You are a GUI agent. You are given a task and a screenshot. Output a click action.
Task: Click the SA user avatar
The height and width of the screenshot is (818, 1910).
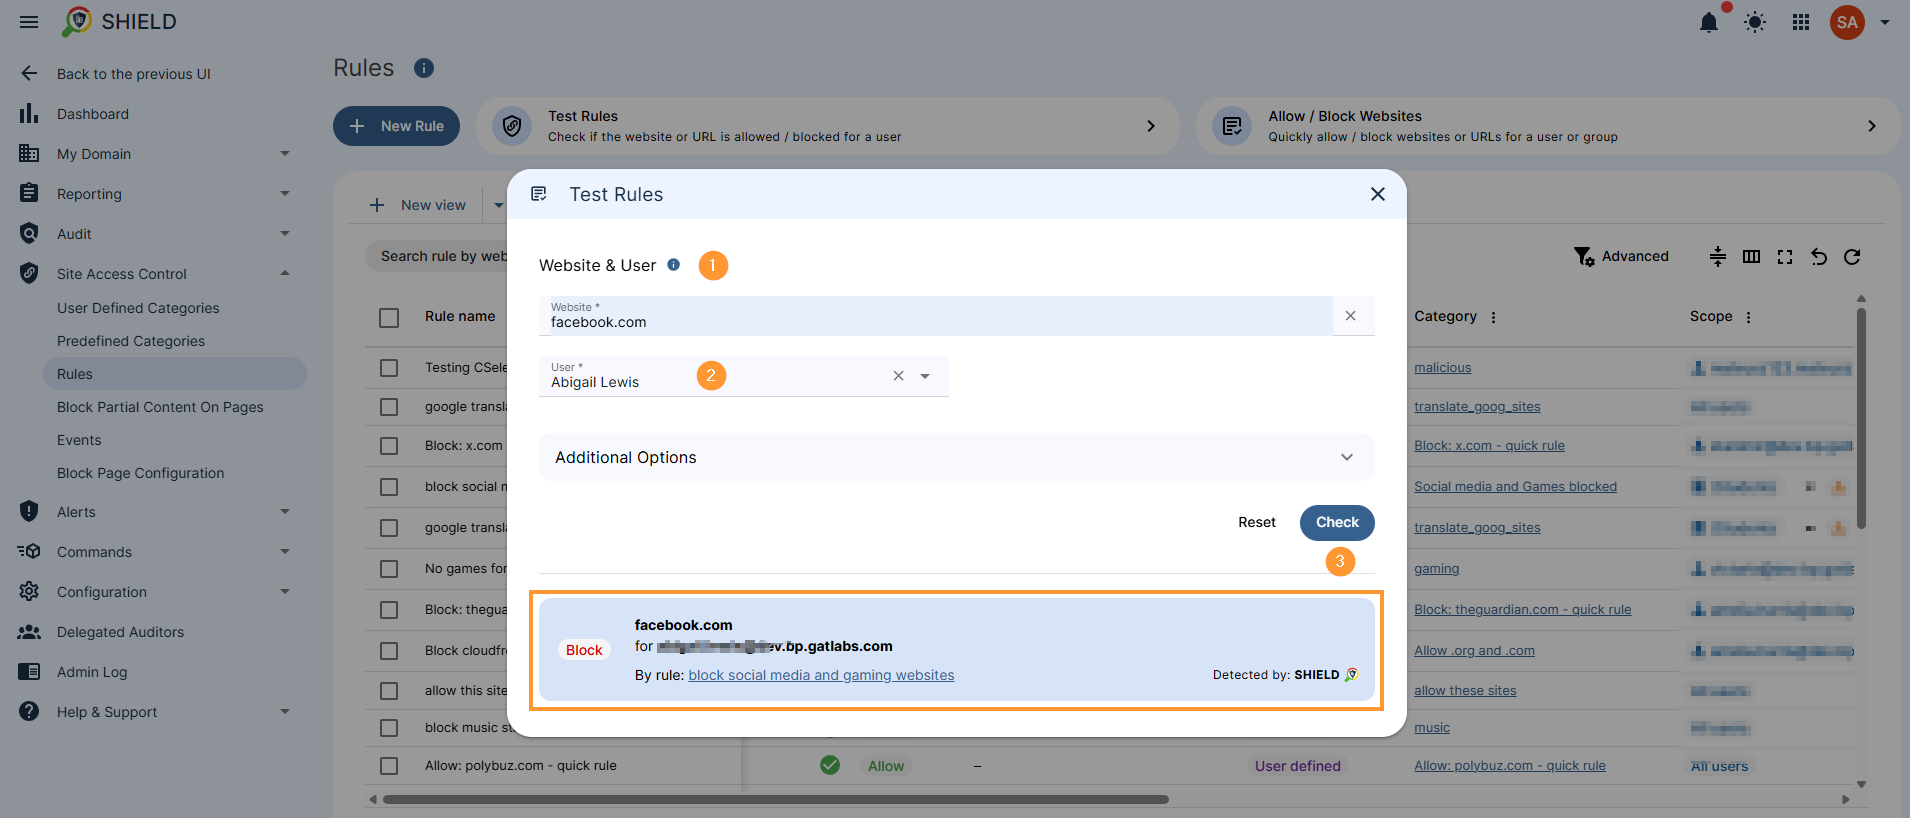tap(1847, 22)
